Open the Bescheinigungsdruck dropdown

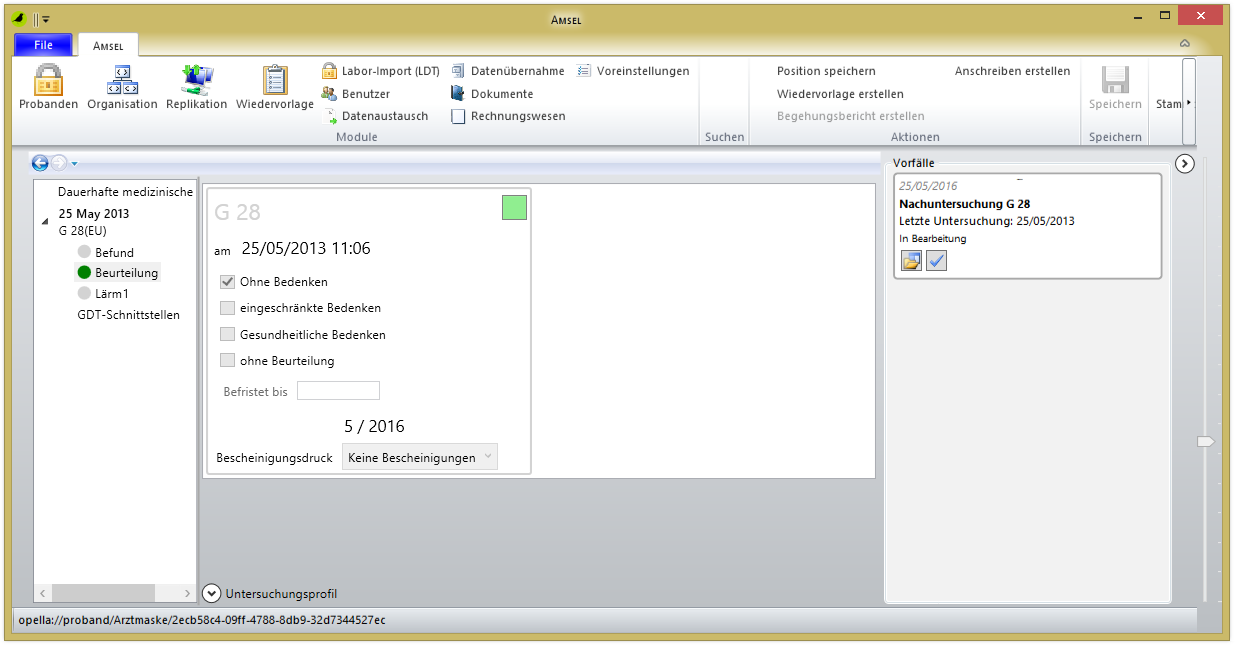coord(419,458)
